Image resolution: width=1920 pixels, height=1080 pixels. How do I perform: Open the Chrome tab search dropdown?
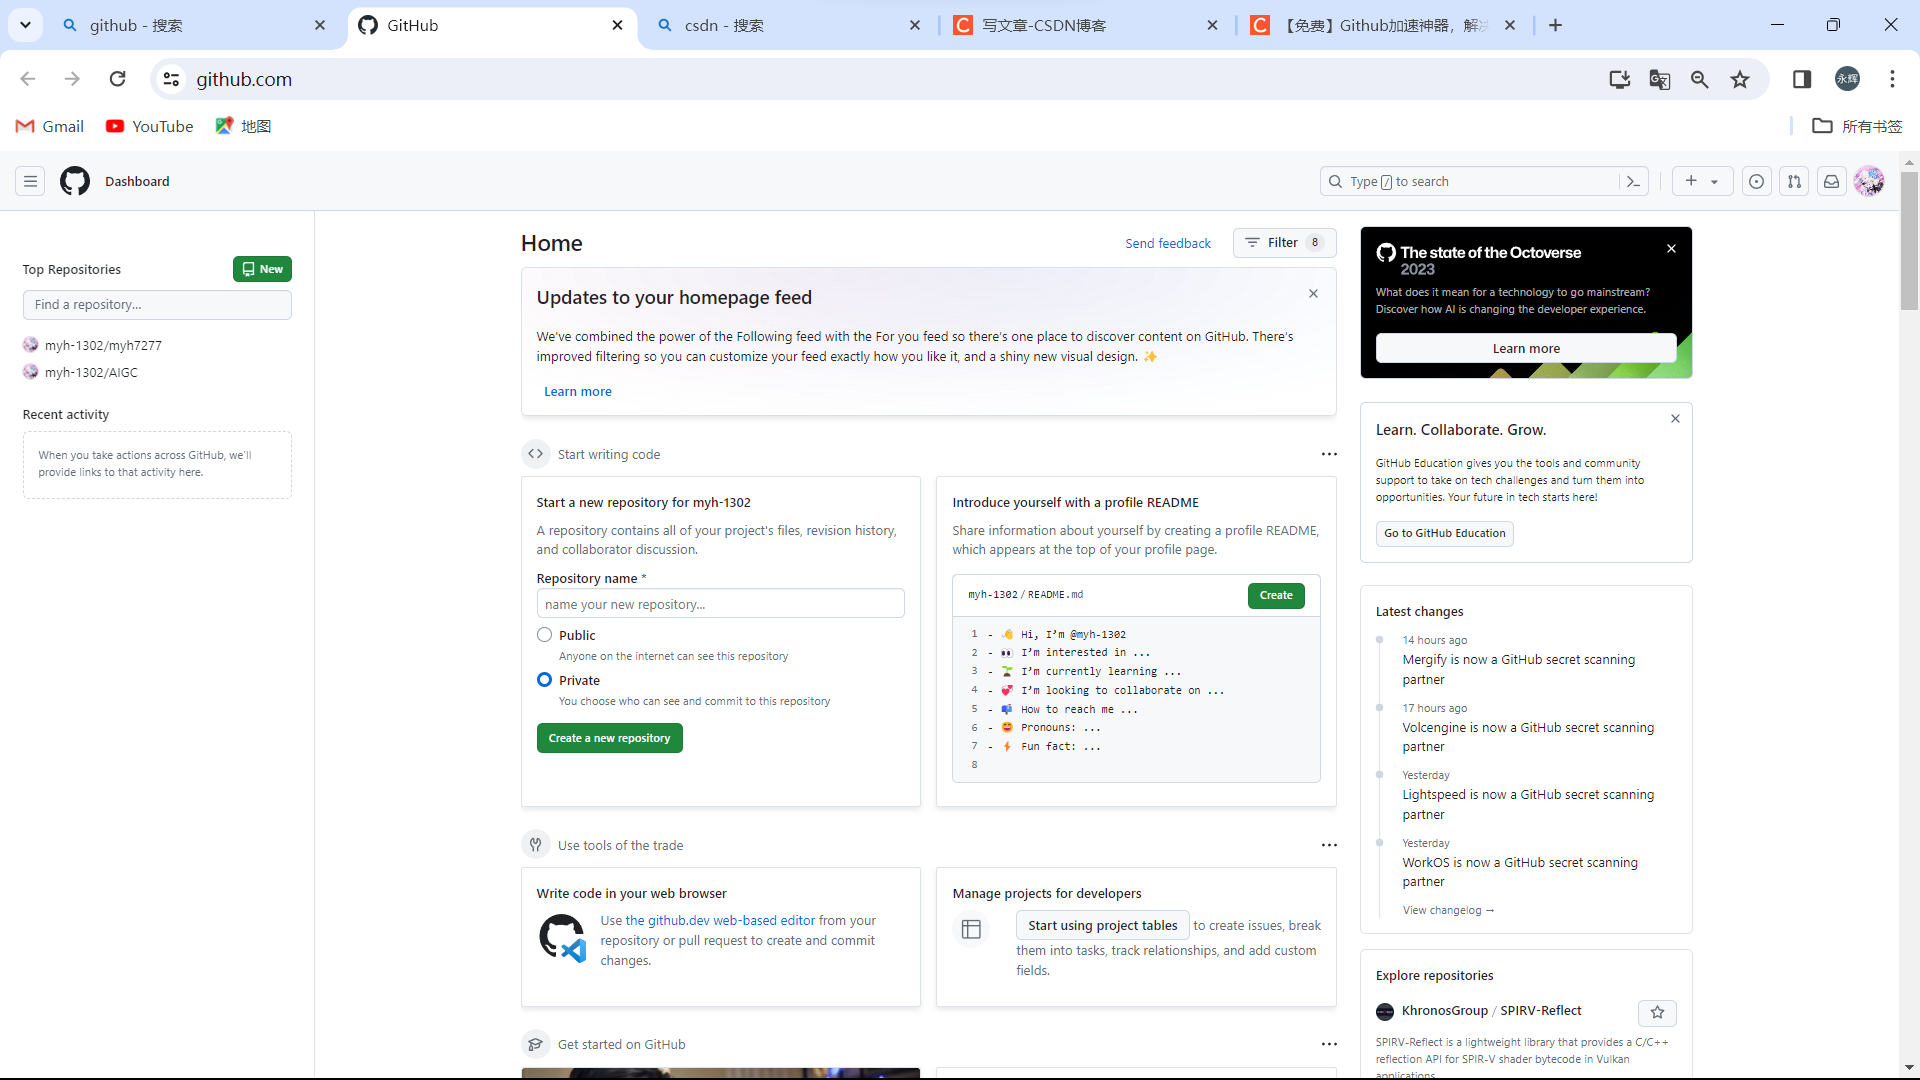tap(25, 25)
